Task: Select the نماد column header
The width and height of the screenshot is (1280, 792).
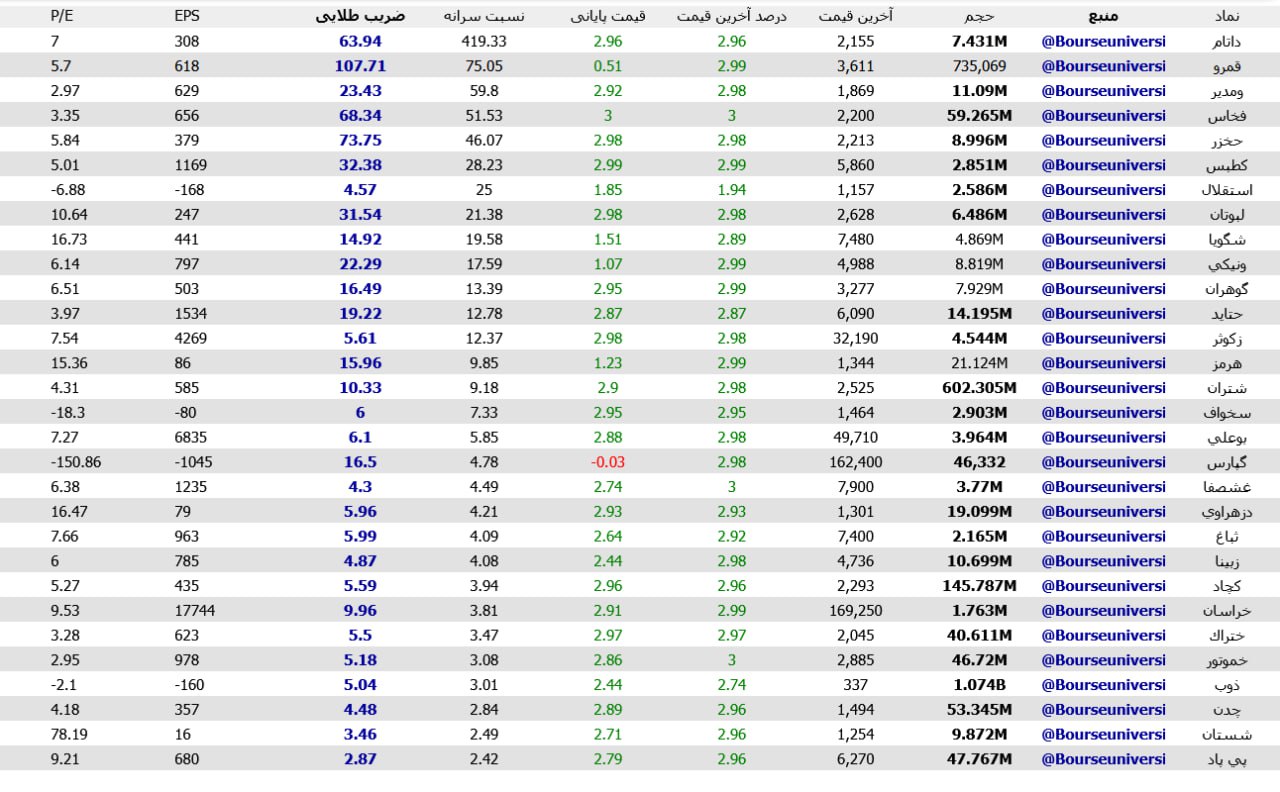Action: click(1227, 16)
